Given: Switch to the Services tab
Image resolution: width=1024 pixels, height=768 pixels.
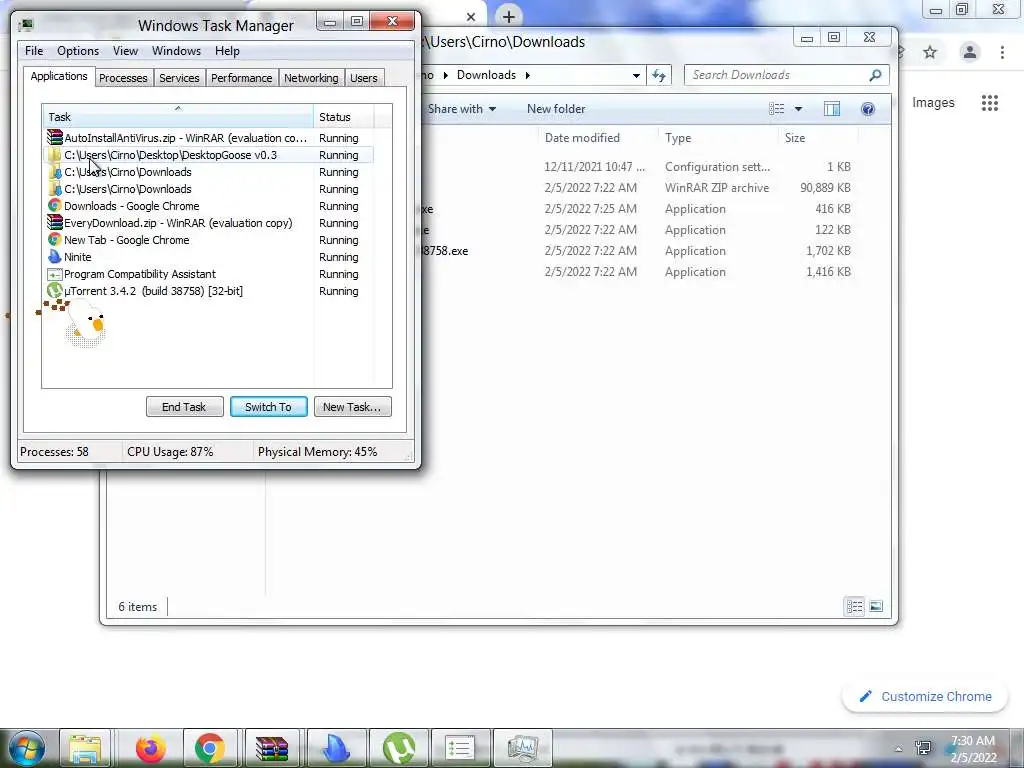Looking at the screenshot, I should click(x=179, y=78).
